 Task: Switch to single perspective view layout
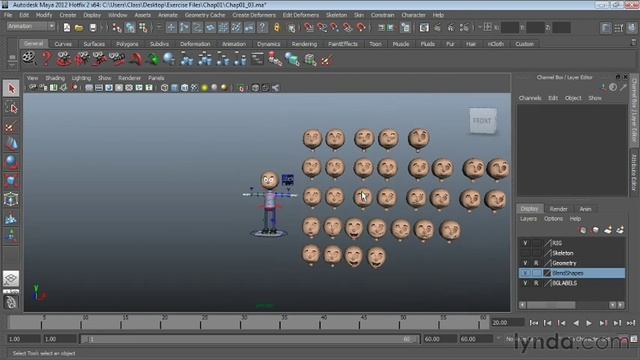click(x=11, y=279)
